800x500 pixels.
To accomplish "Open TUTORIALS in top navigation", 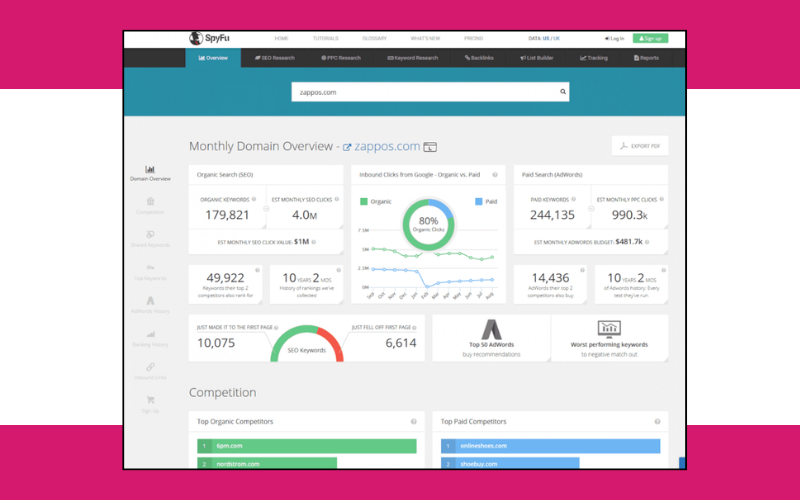I will tap(326, 38).
